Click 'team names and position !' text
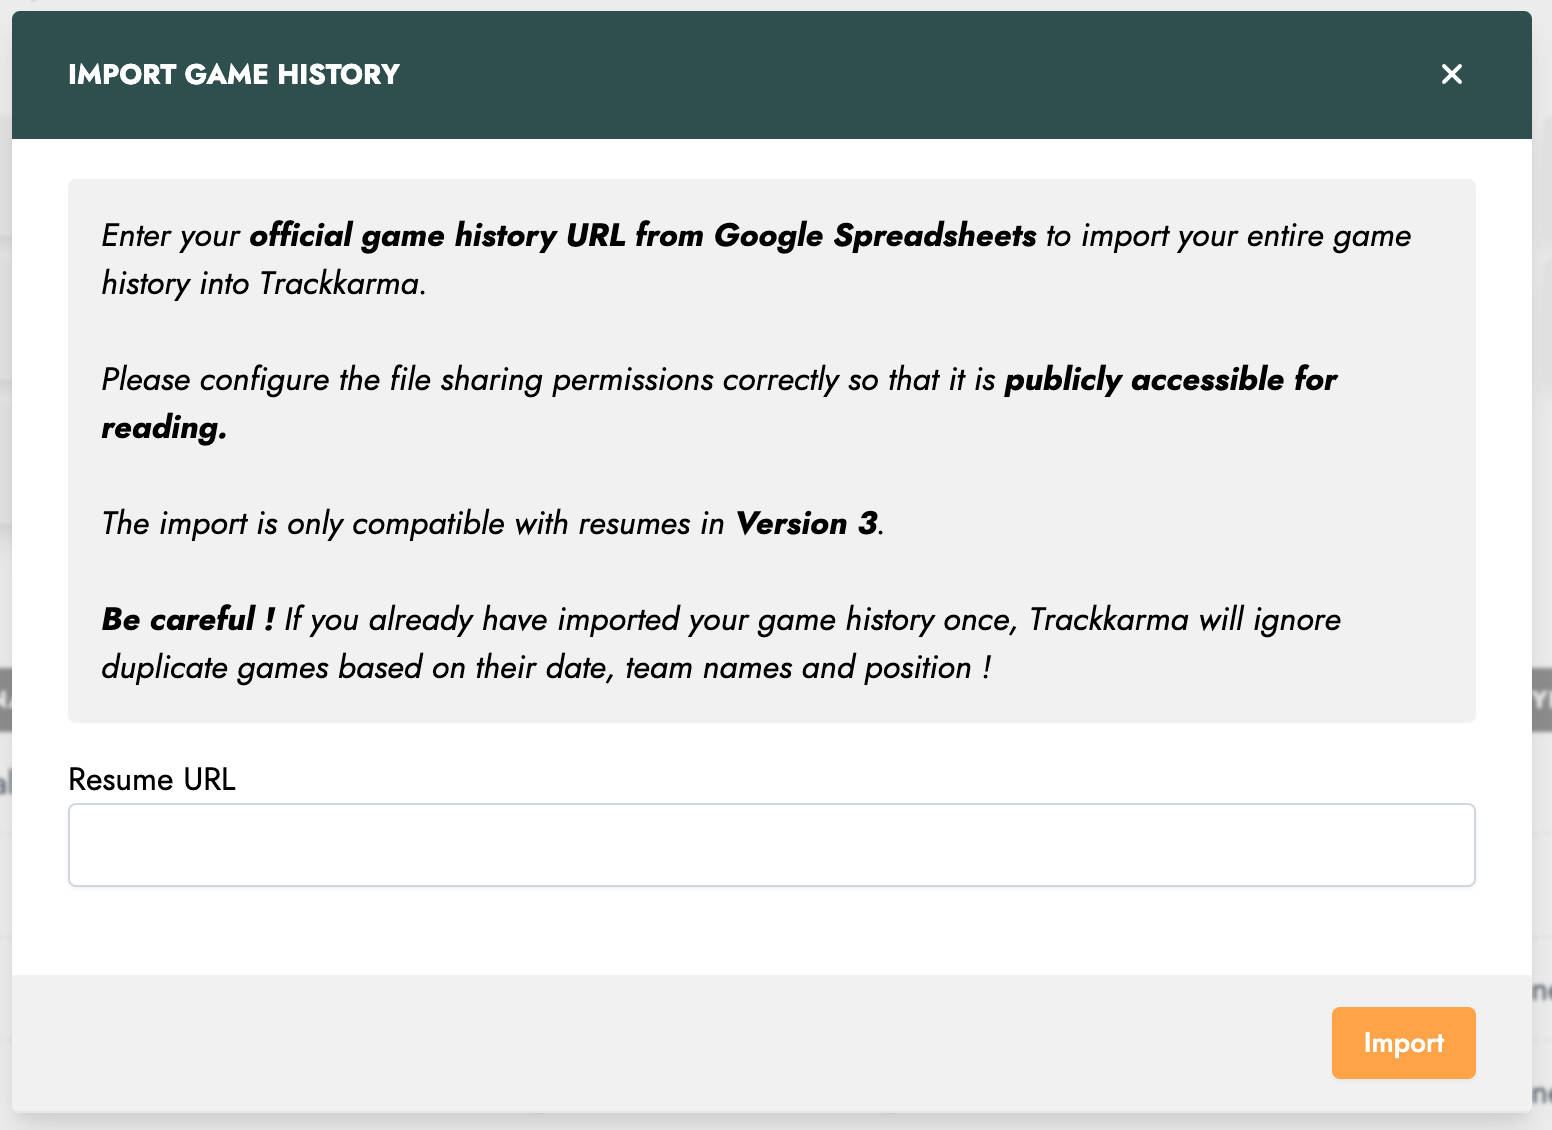The height and width of the screenshot is (1130, 1552). (x=808, y=668)
